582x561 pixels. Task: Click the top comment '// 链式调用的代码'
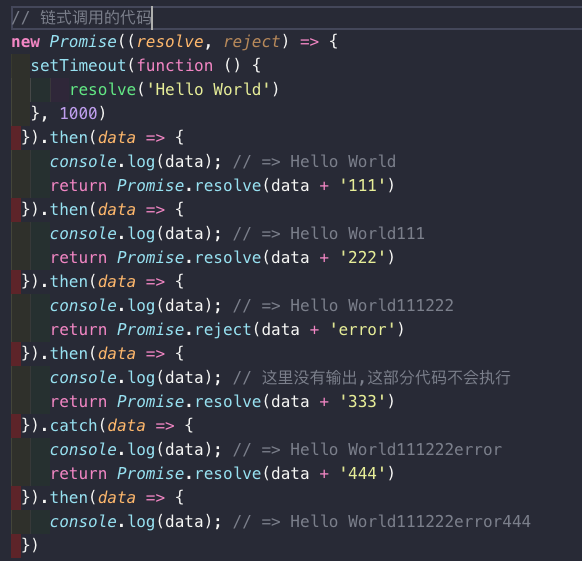coord(82,18)
